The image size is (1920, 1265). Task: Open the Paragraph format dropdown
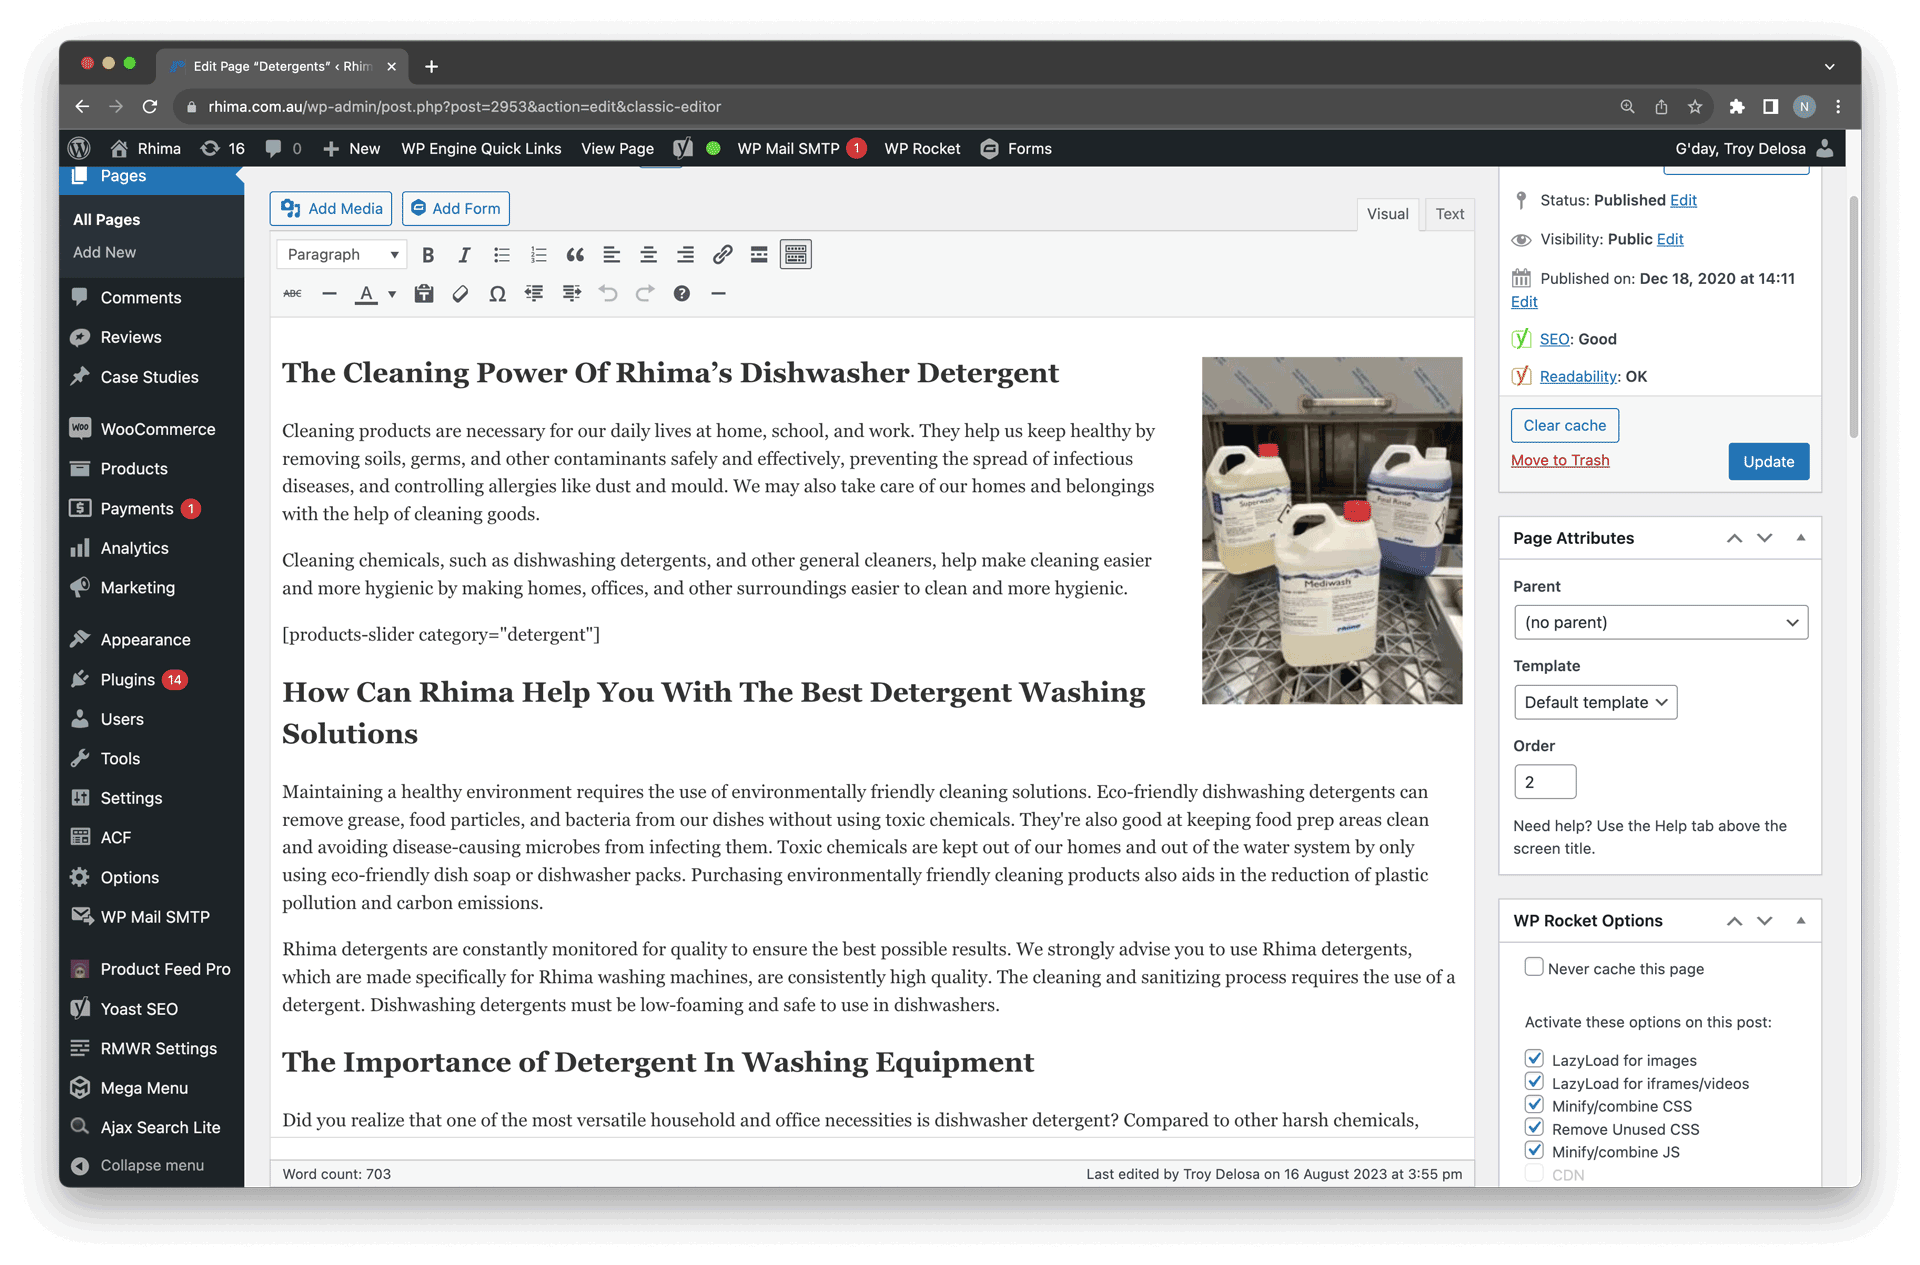342,255
